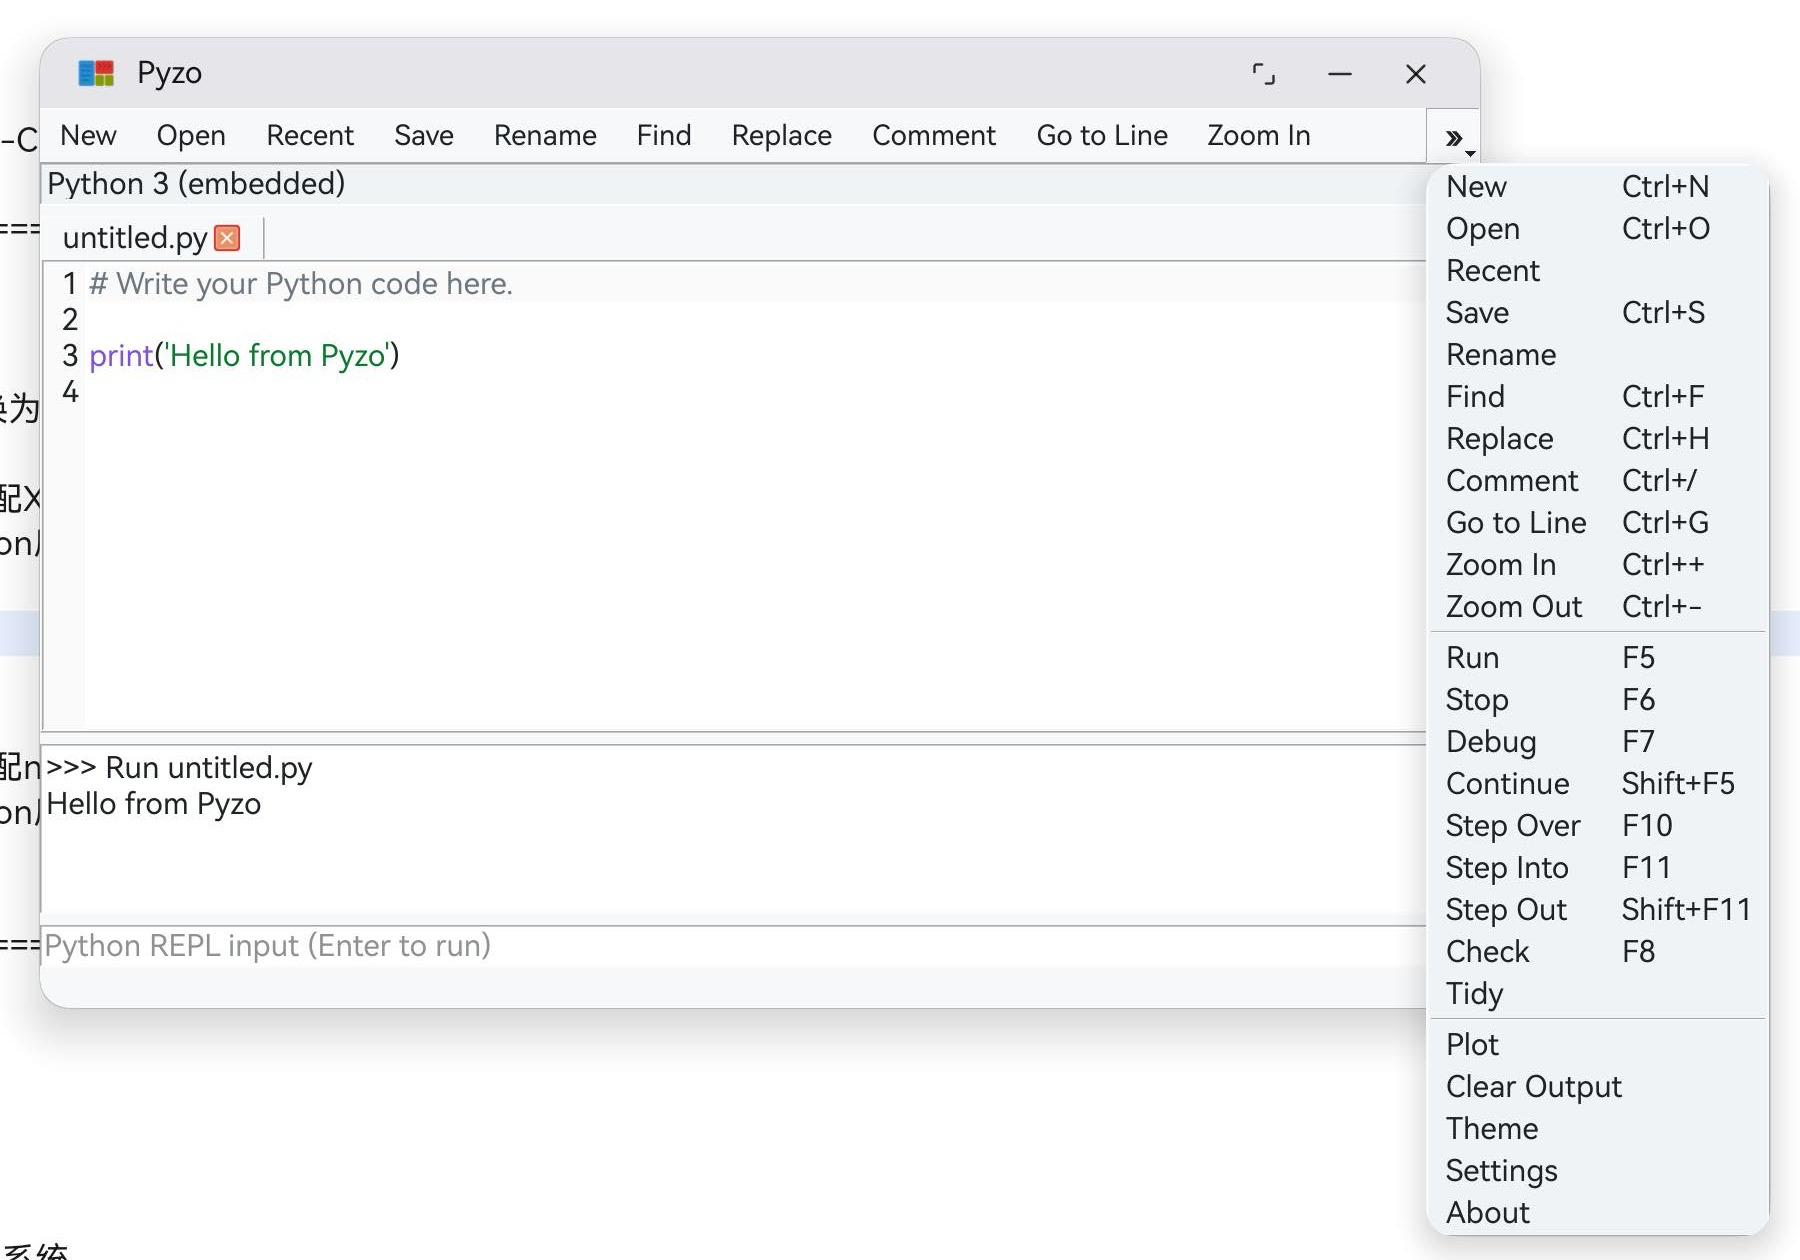Screen dimensions: 1800x1260
Task: Open Theme from the menu
Action: click(1597, 1129)
